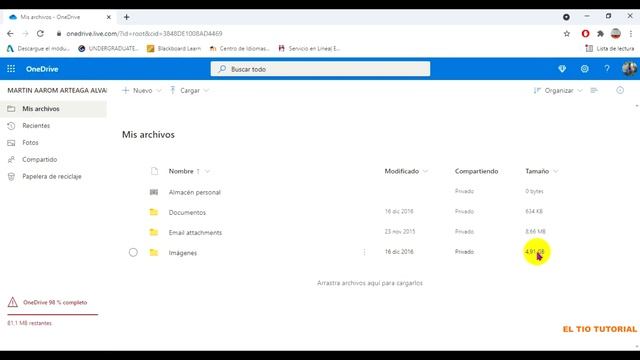Click the search magnifier icon
Screen dimensions: 640x360
coord(222,69)
